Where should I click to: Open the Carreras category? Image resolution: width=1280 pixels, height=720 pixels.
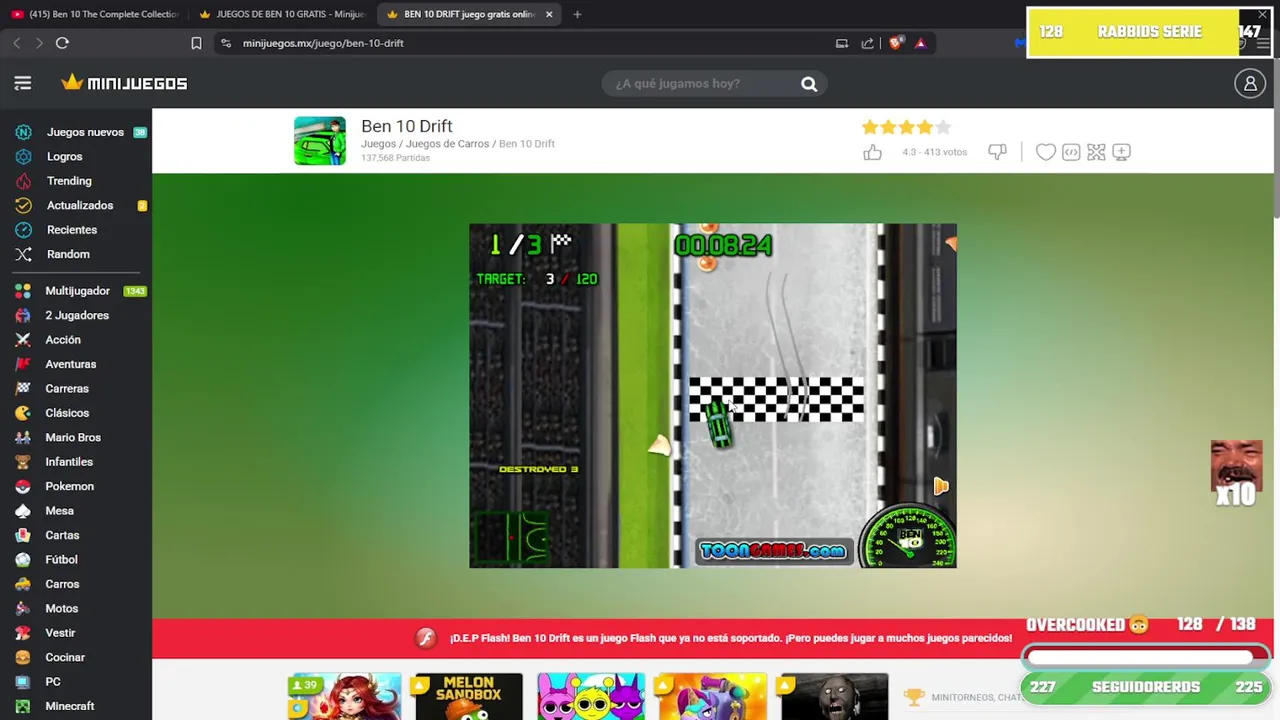tap(67, 389)
